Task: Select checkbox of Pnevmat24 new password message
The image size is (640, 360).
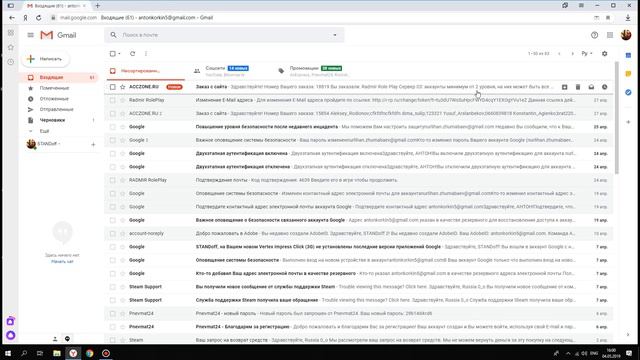Action: 113,313
